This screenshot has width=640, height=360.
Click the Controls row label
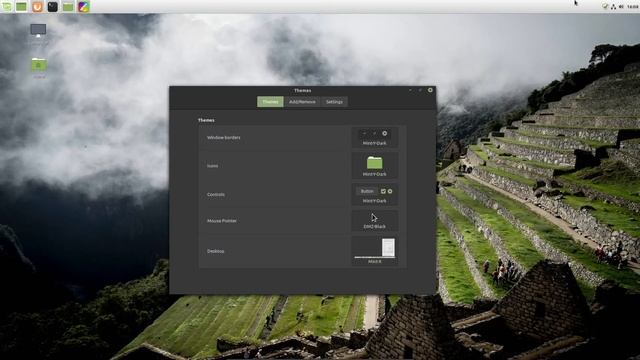pyautogui.click(x=216, y=194)
